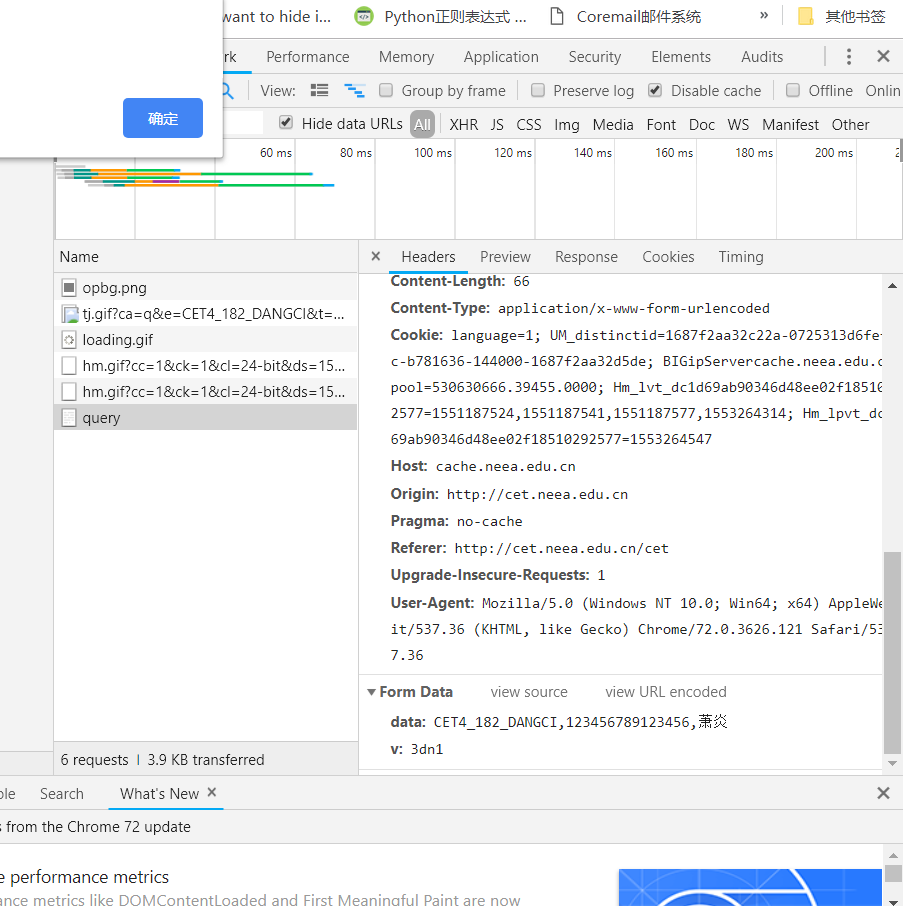Screen dimensions: 903x906
Task: Select the opbg.png request row
Action: pos(206,287)
